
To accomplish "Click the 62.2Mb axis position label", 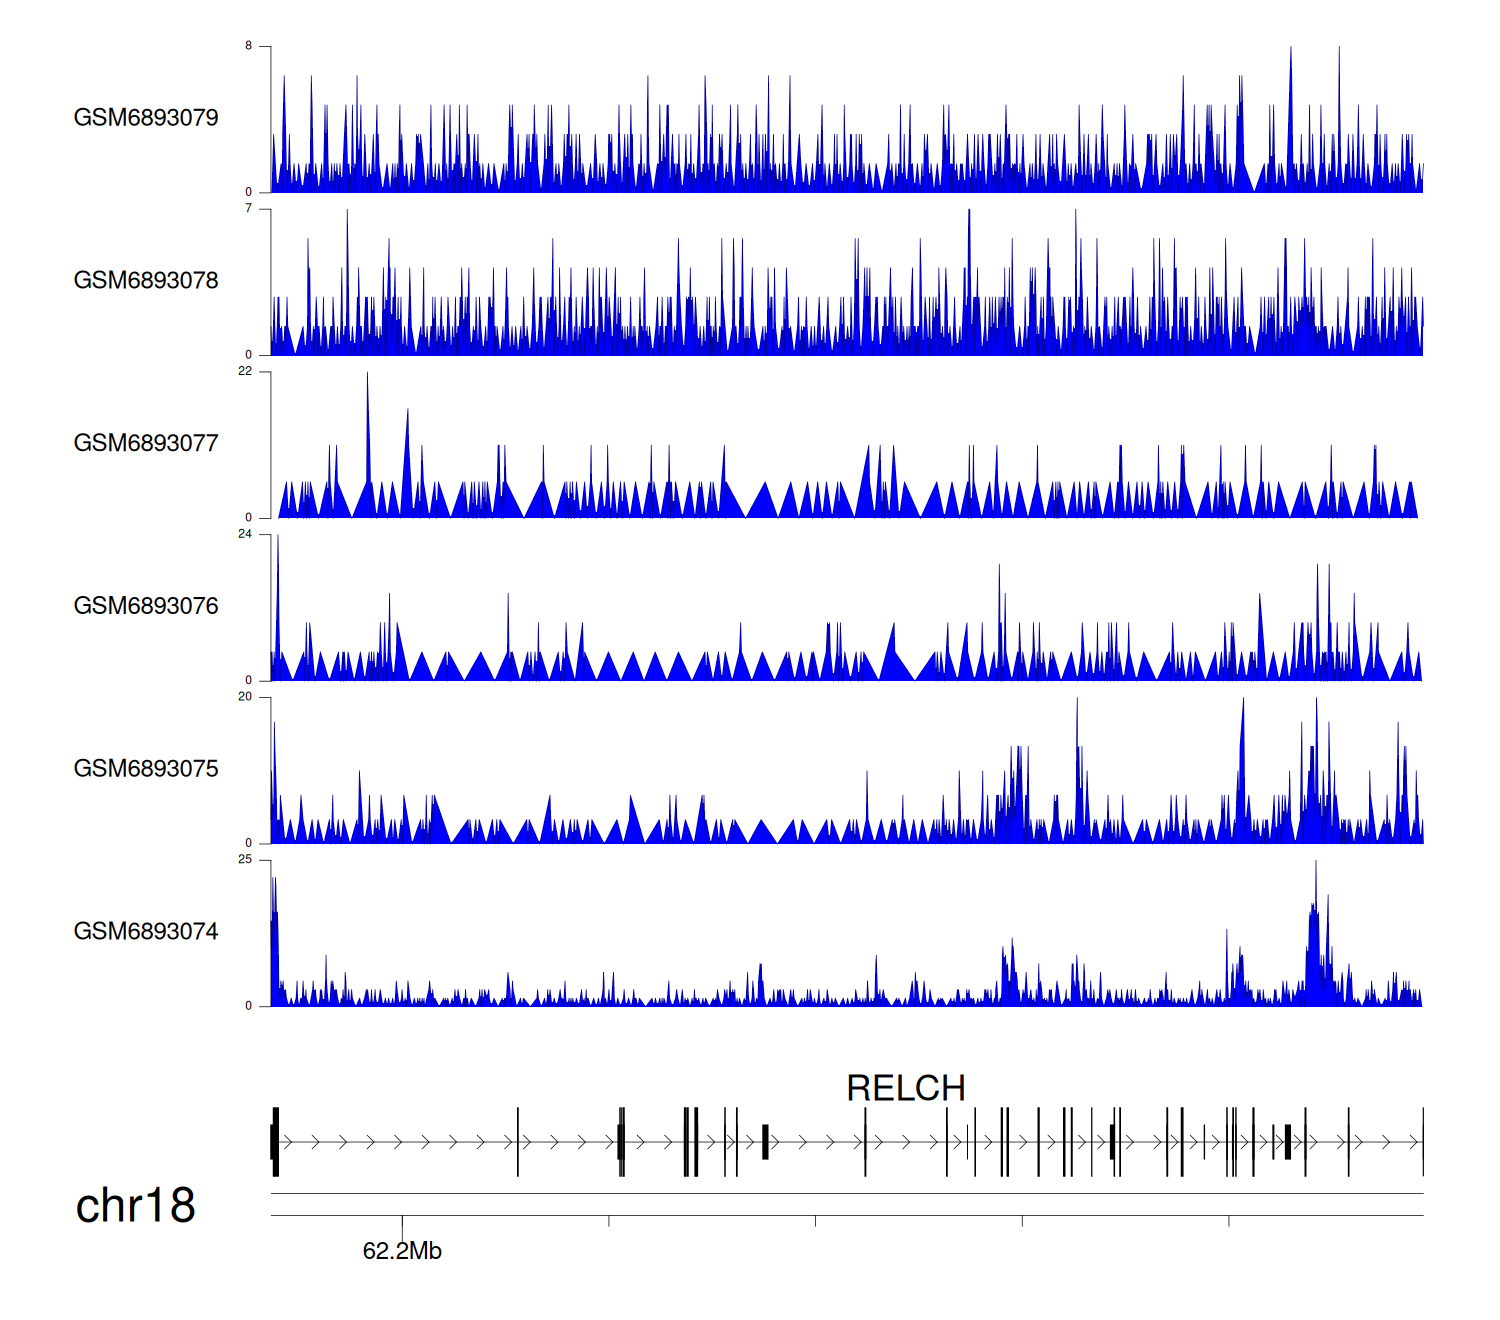I will (402, 1251).
